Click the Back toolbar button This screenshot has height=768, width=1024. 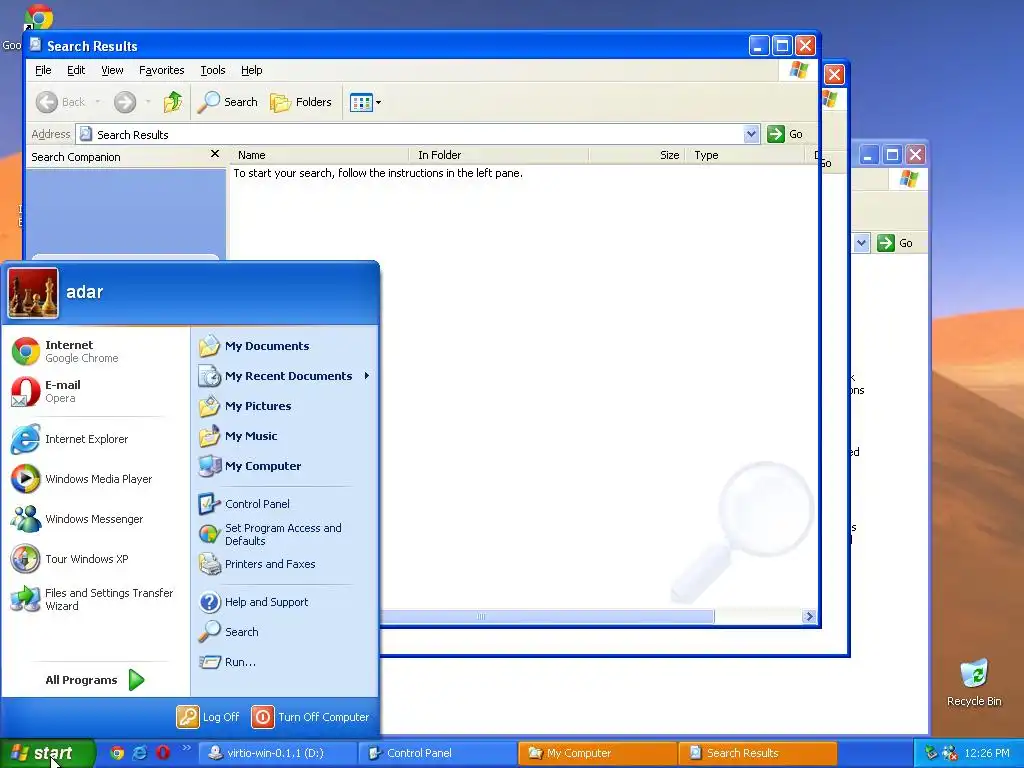click(x=60, y=102)
